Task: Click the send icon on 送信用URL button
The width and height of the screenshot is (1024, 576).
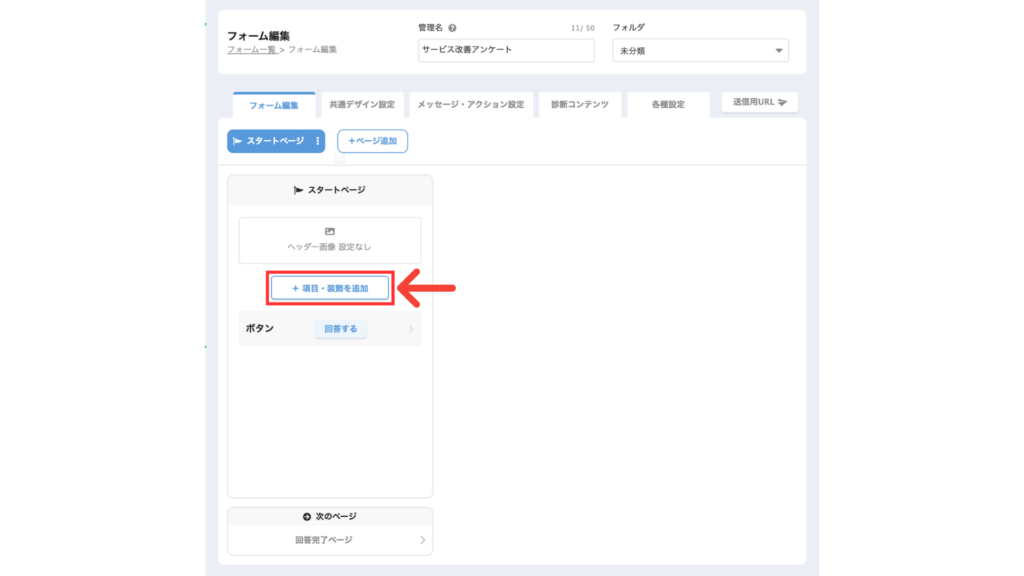Action: tap(783, 102)
